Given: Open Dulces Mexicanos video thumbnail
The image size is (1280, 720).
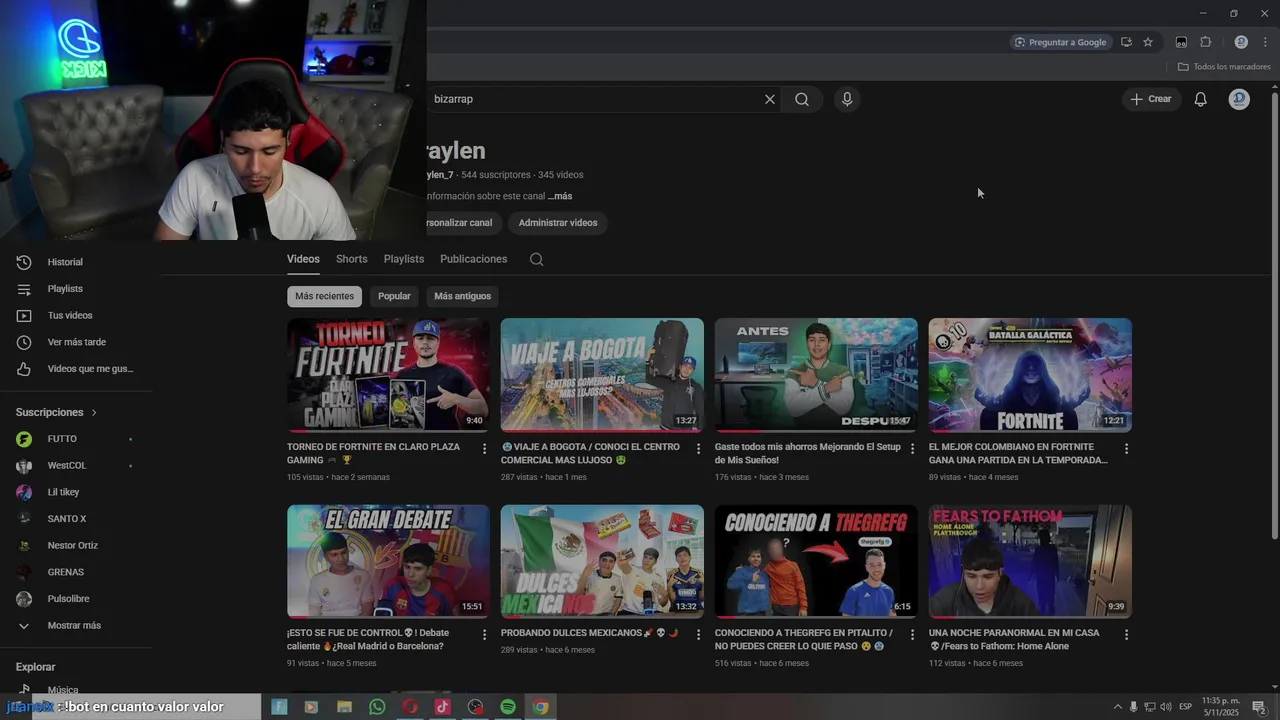Looking at the screenshot, I should coord(602,561).
